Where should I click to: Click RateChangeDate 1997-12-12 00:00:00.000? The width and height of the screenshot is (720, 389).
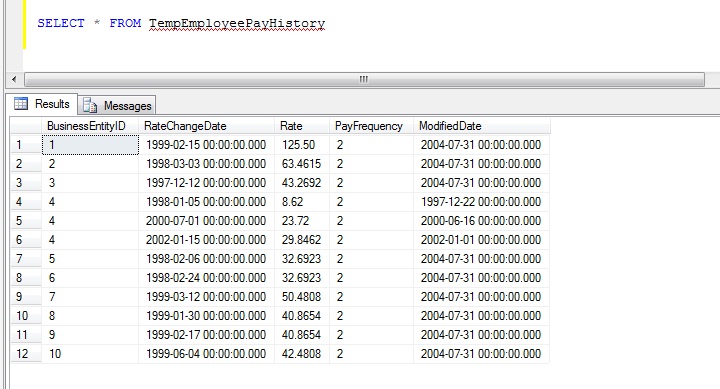[x=207, y=183]
